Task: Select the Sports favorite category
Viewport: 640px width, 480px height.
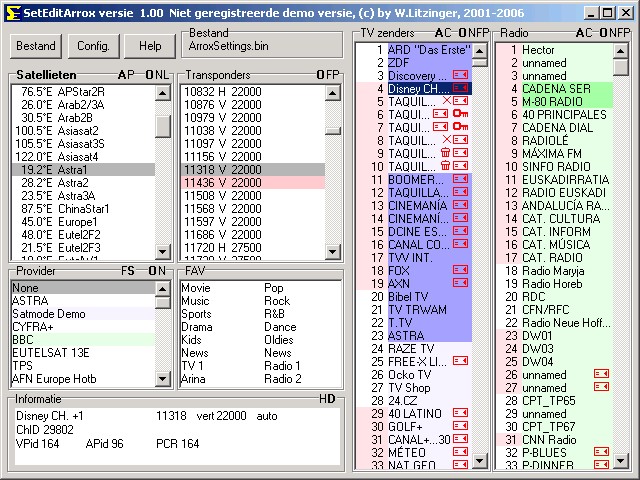Action: pos(197,314)
